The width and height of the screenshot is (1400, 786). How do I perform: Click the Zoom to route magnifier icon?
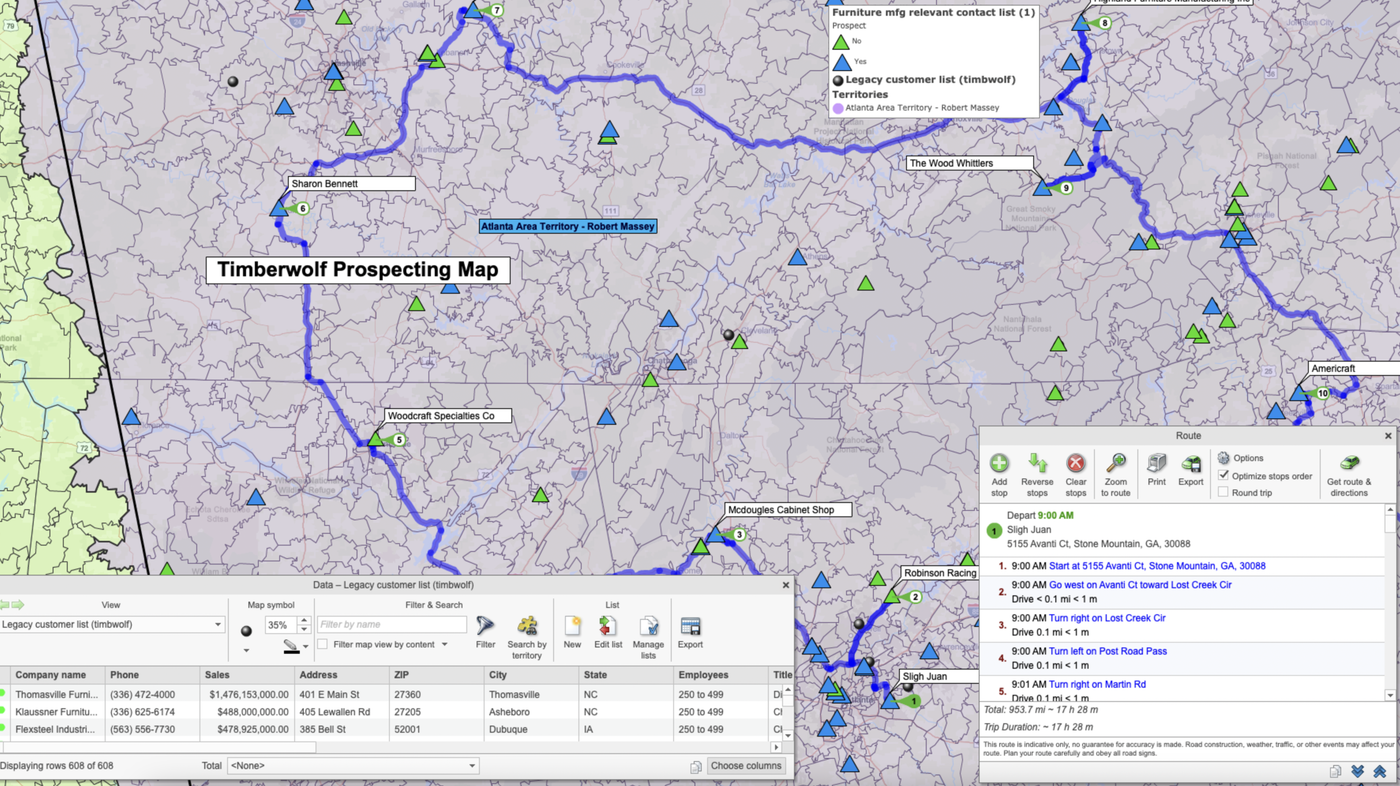pos(1115,463)
